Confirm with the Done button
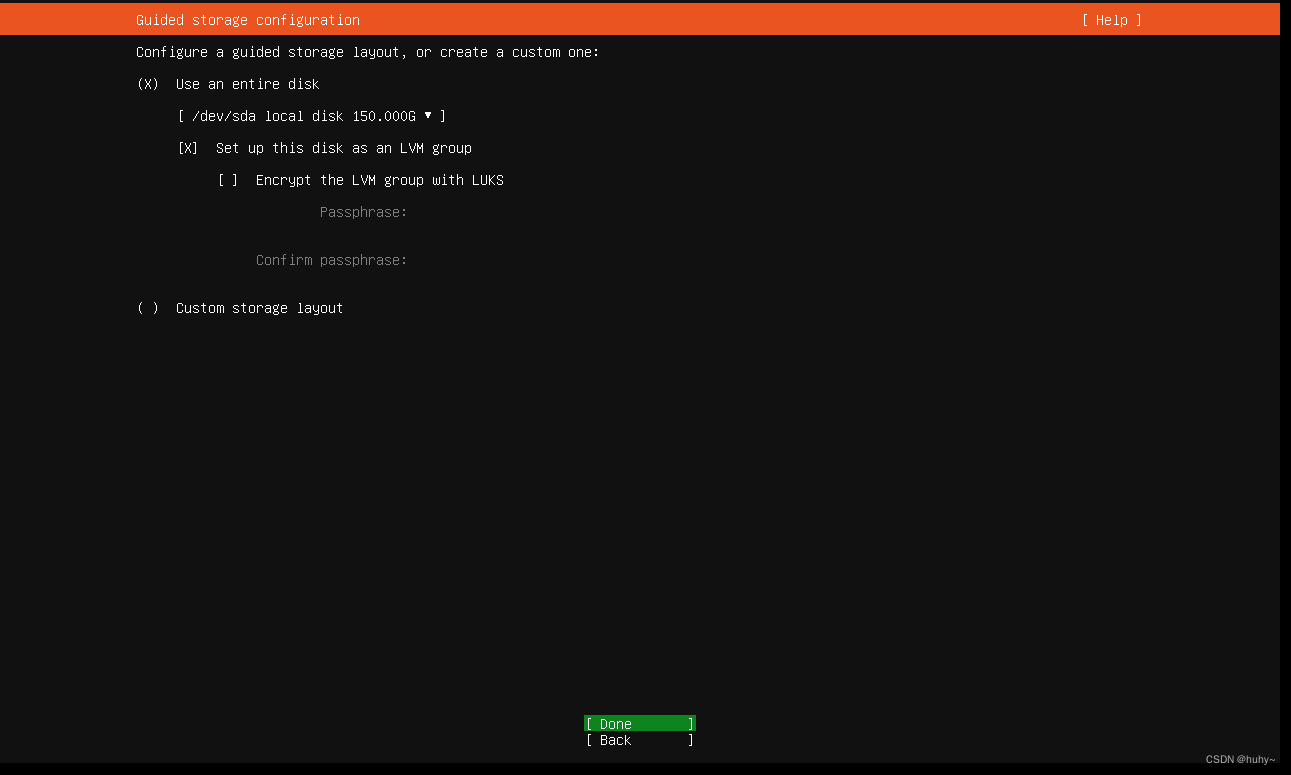Screen dimensions: 1291x775 click(640, 724)
